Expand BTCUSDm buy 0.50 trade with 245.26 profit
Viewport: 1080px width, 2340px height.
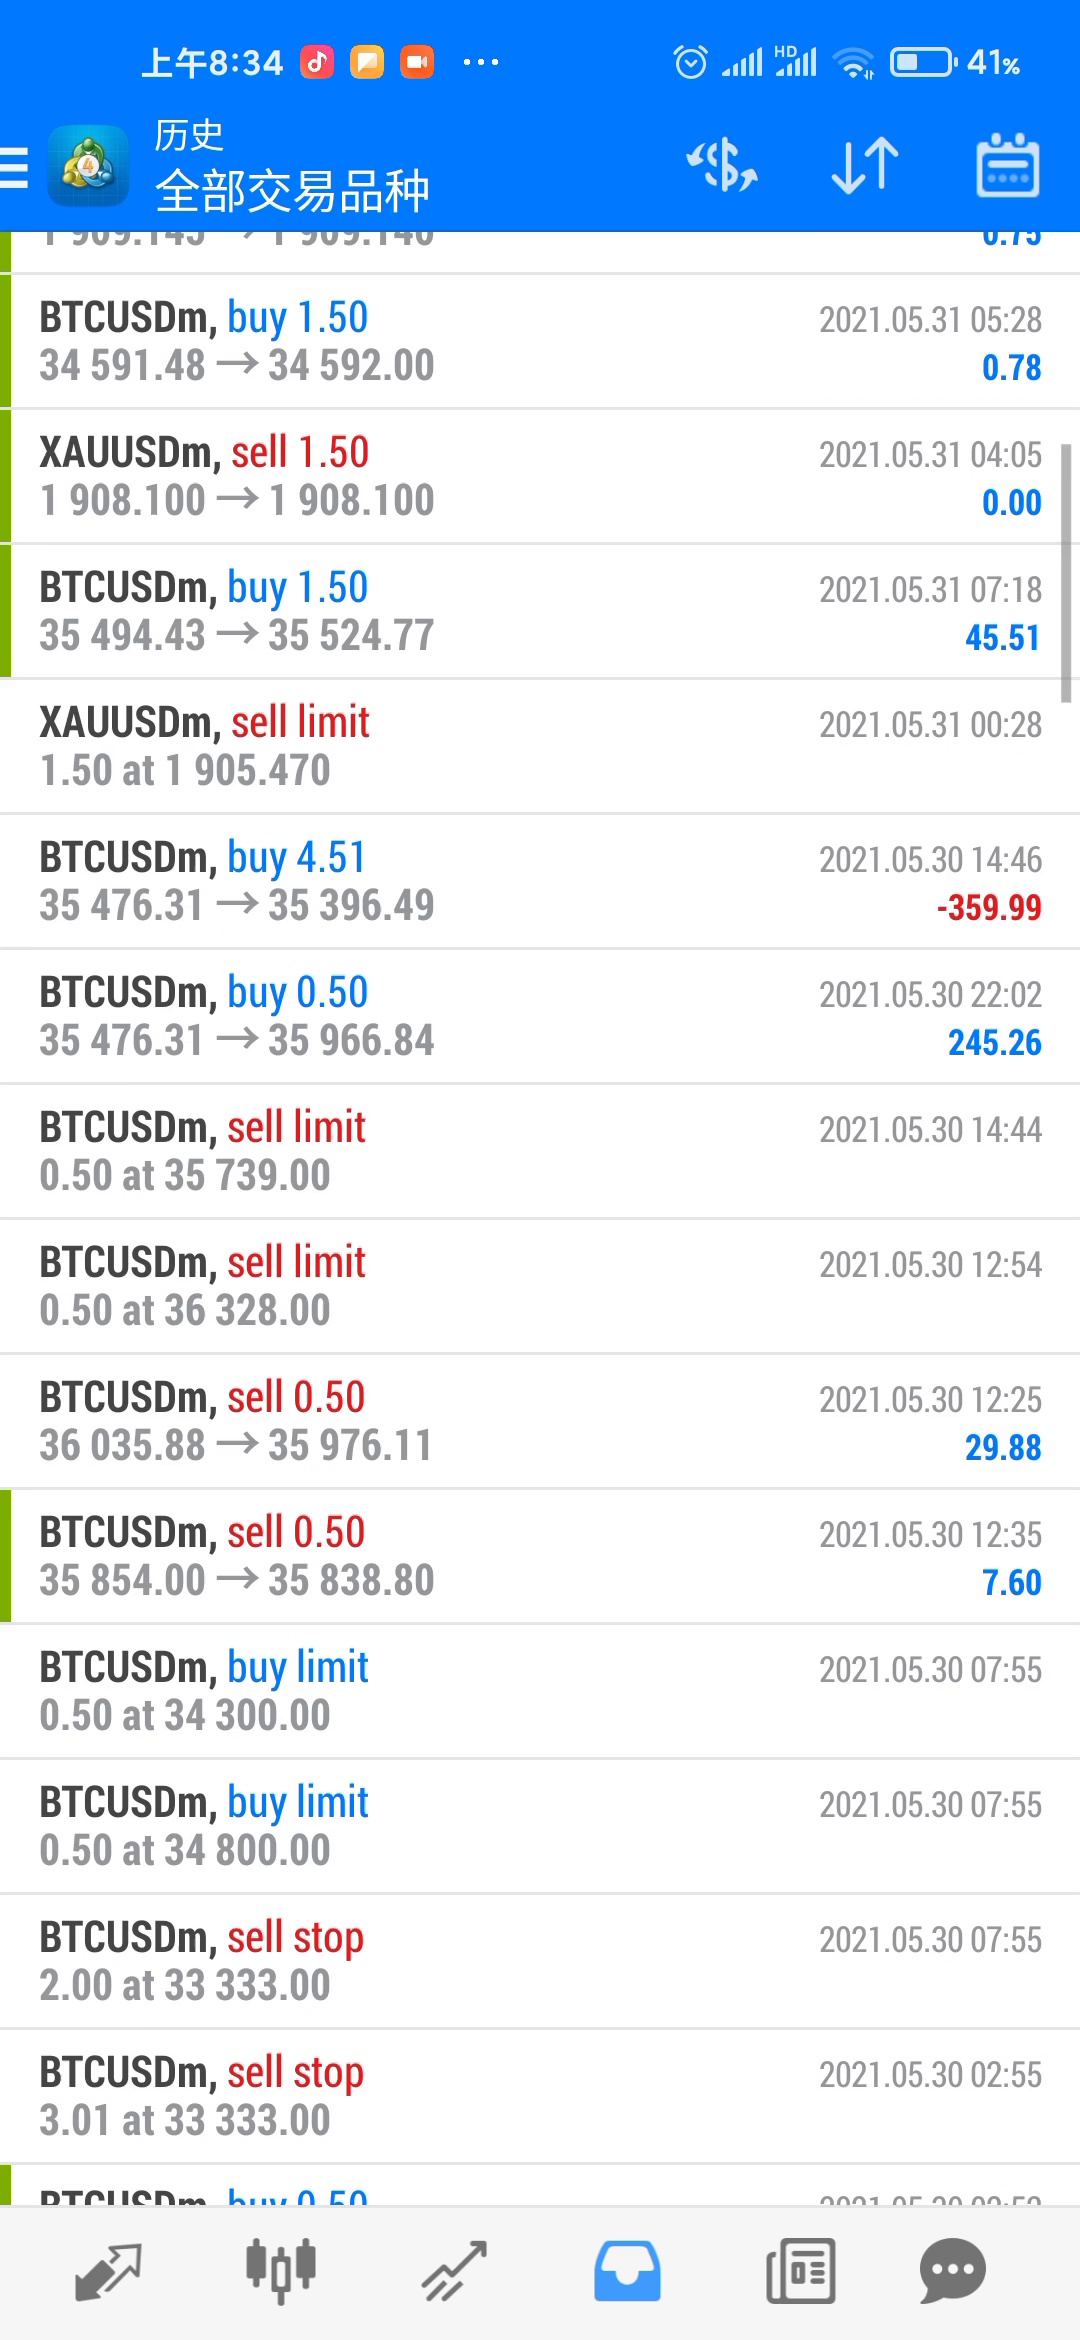click(x=540, y=1016)
